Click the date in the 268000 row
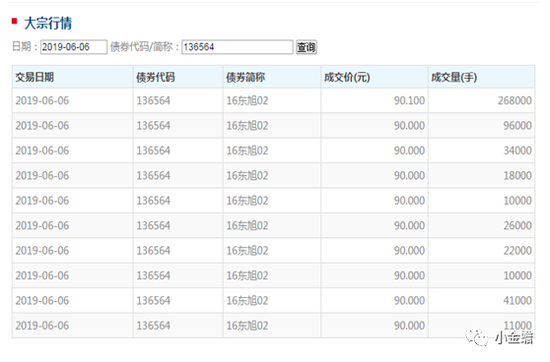The width and height of the screenshot is (550, 362). (x=42, y=101)
